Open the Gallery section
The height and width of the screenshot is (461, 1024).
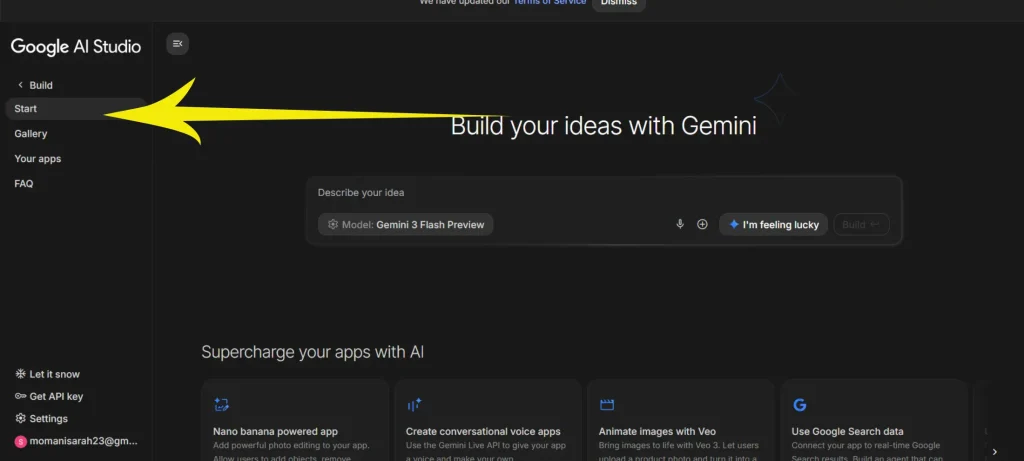point(31,134)
